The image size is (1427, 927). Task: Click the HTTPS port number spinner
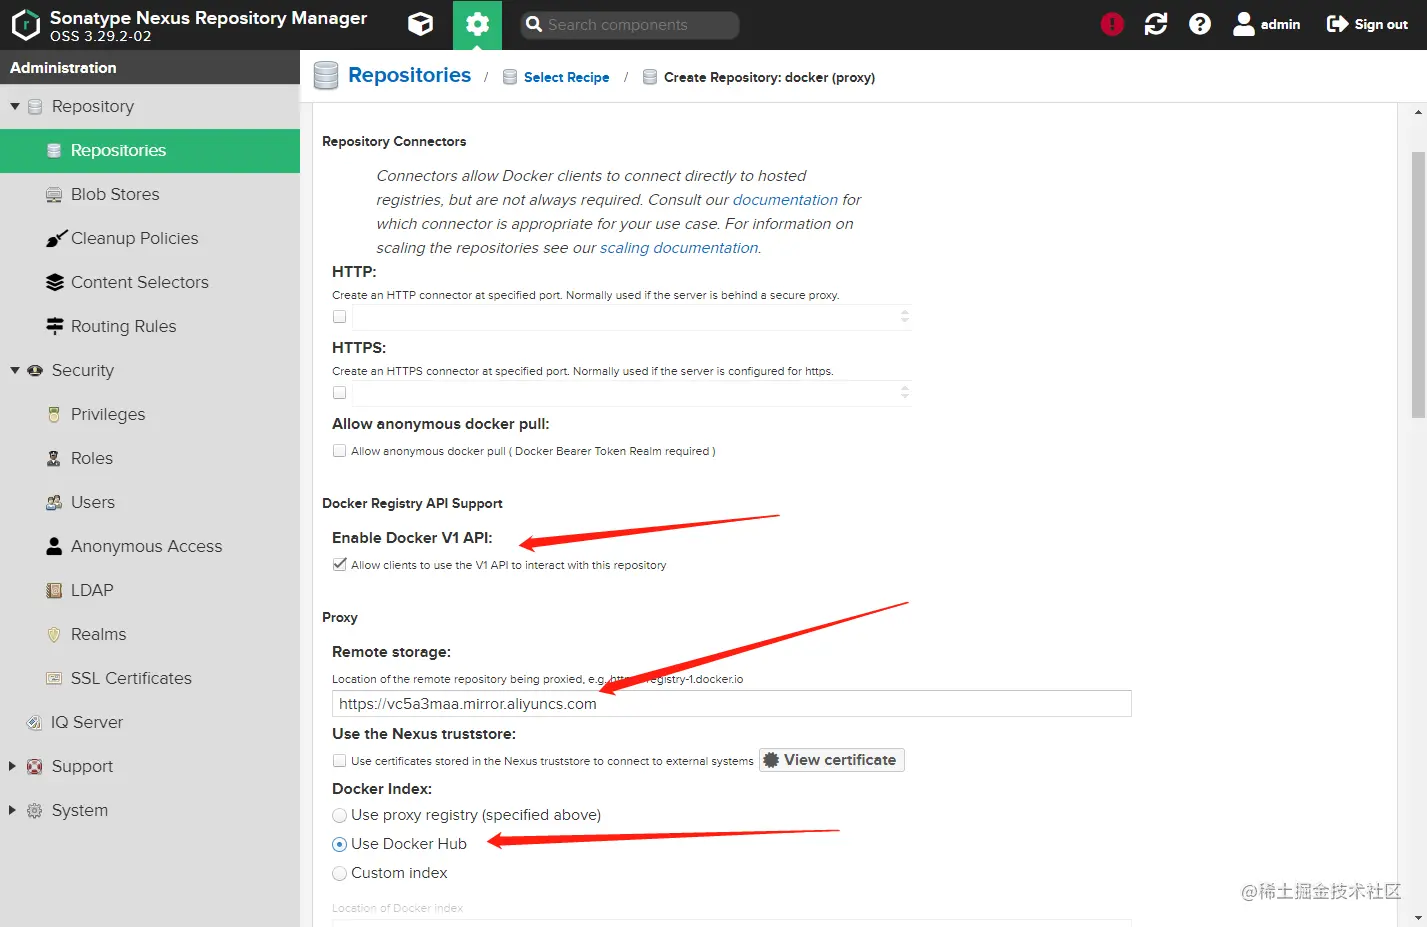905,392
